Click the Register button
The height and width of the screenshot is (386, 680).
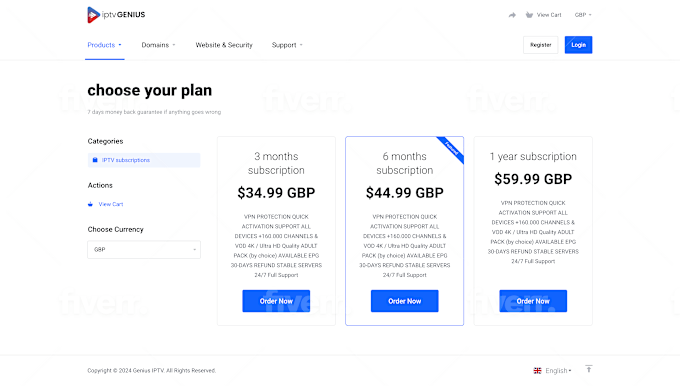(540, 45)
